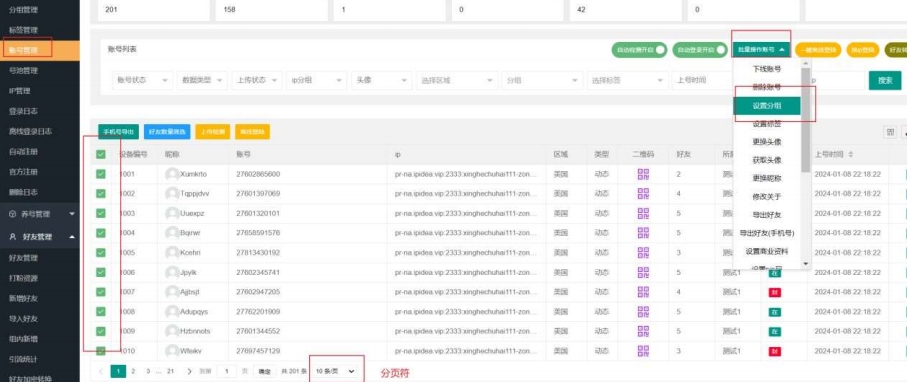
Task: Select 导出好友(手机号) from batch menu
Action: tap(766, 233)
